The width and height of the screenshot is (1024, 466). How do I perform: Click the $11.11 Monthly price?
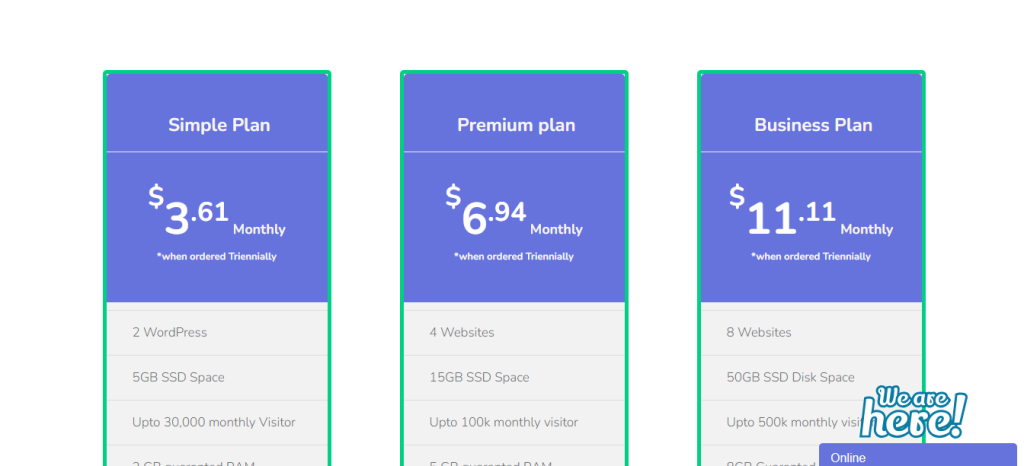click(x=811, y=214)
